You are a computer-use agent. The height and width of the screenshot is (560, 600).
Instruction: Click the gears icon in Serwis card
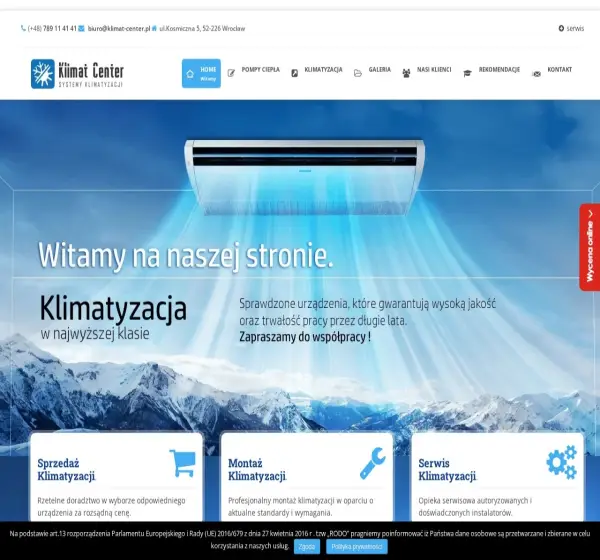[x=561, y=462]
